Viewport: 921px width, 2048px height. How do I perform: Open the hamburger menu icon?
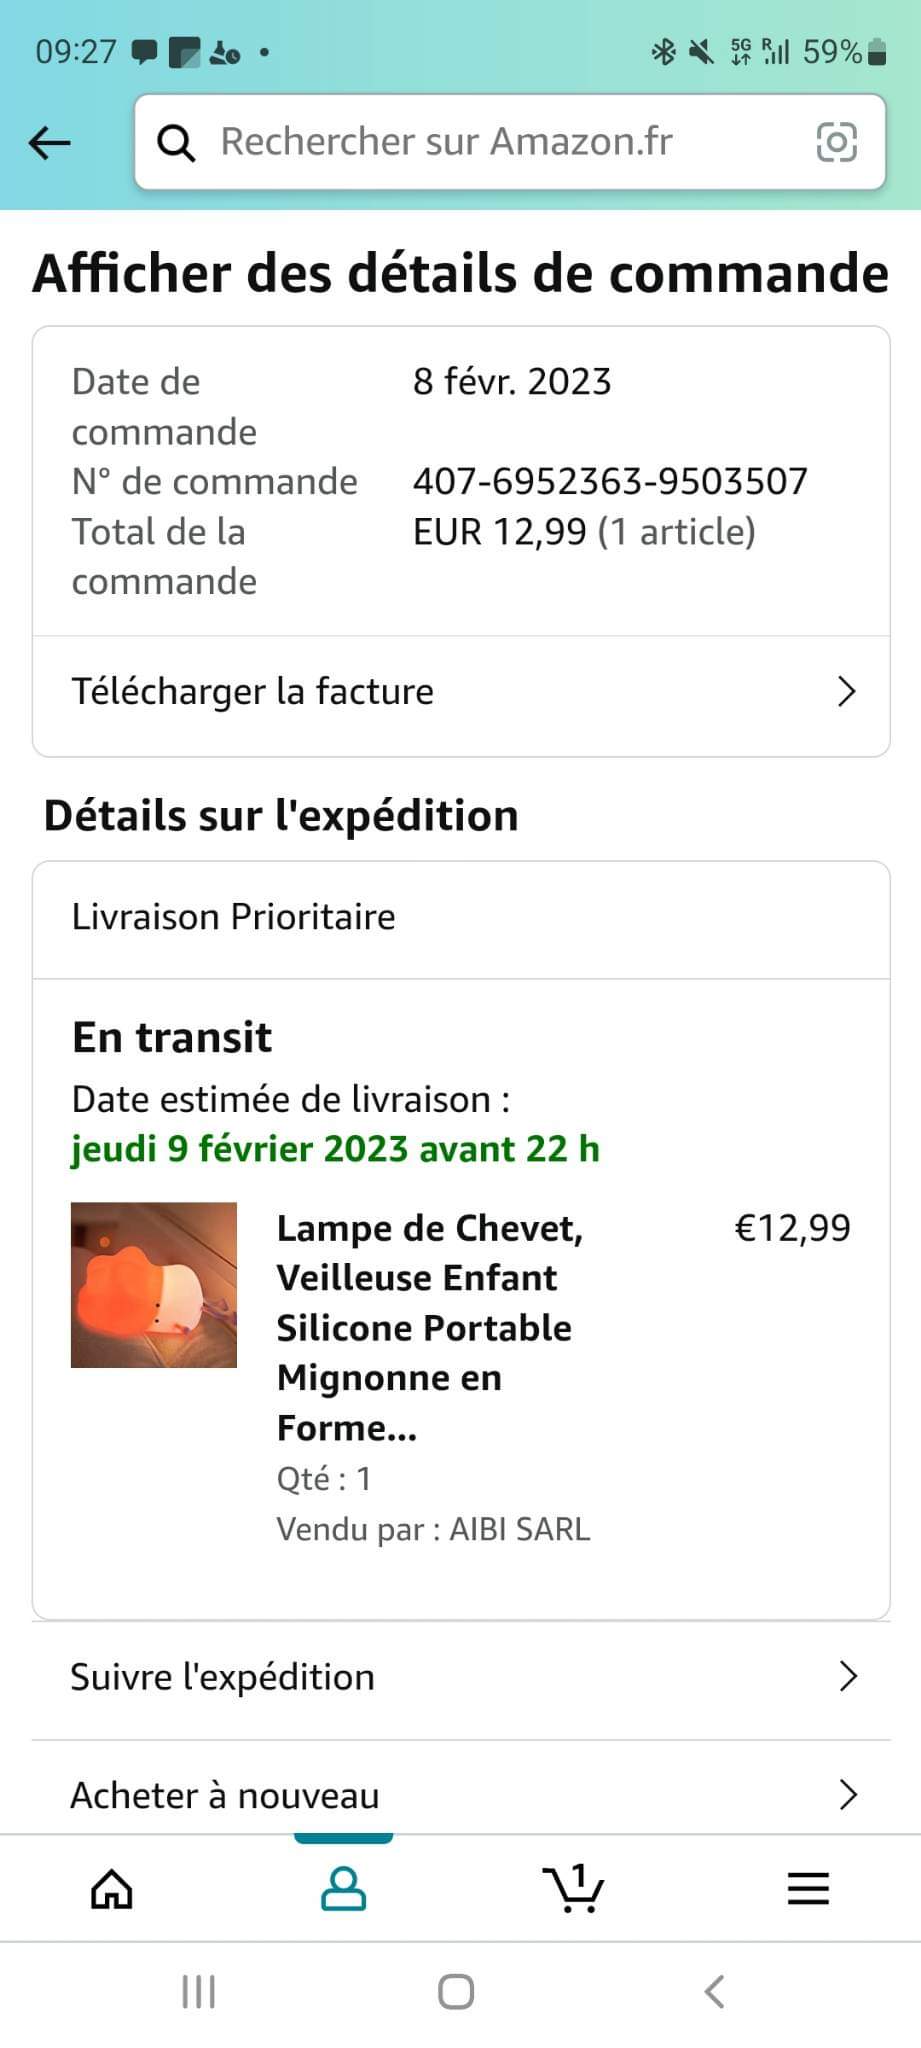[808, 1889]
